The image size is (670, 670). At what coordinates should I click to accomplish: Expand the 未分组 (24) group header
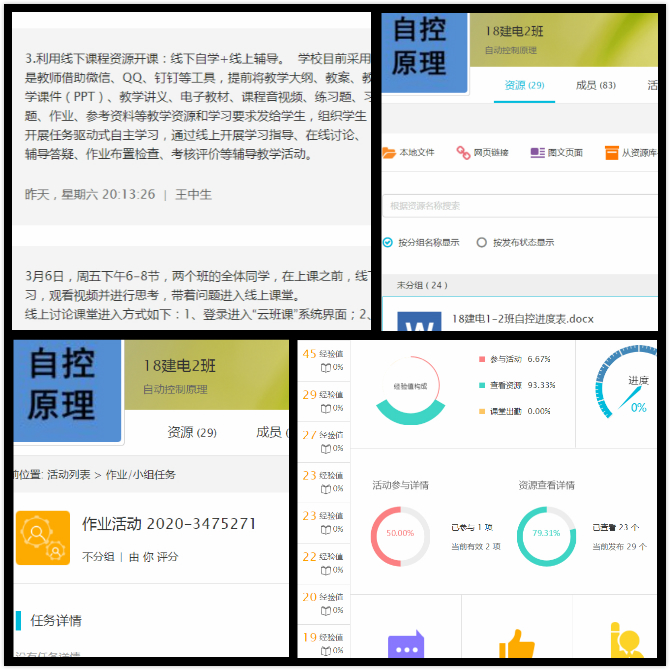click(x=422, y=285)
